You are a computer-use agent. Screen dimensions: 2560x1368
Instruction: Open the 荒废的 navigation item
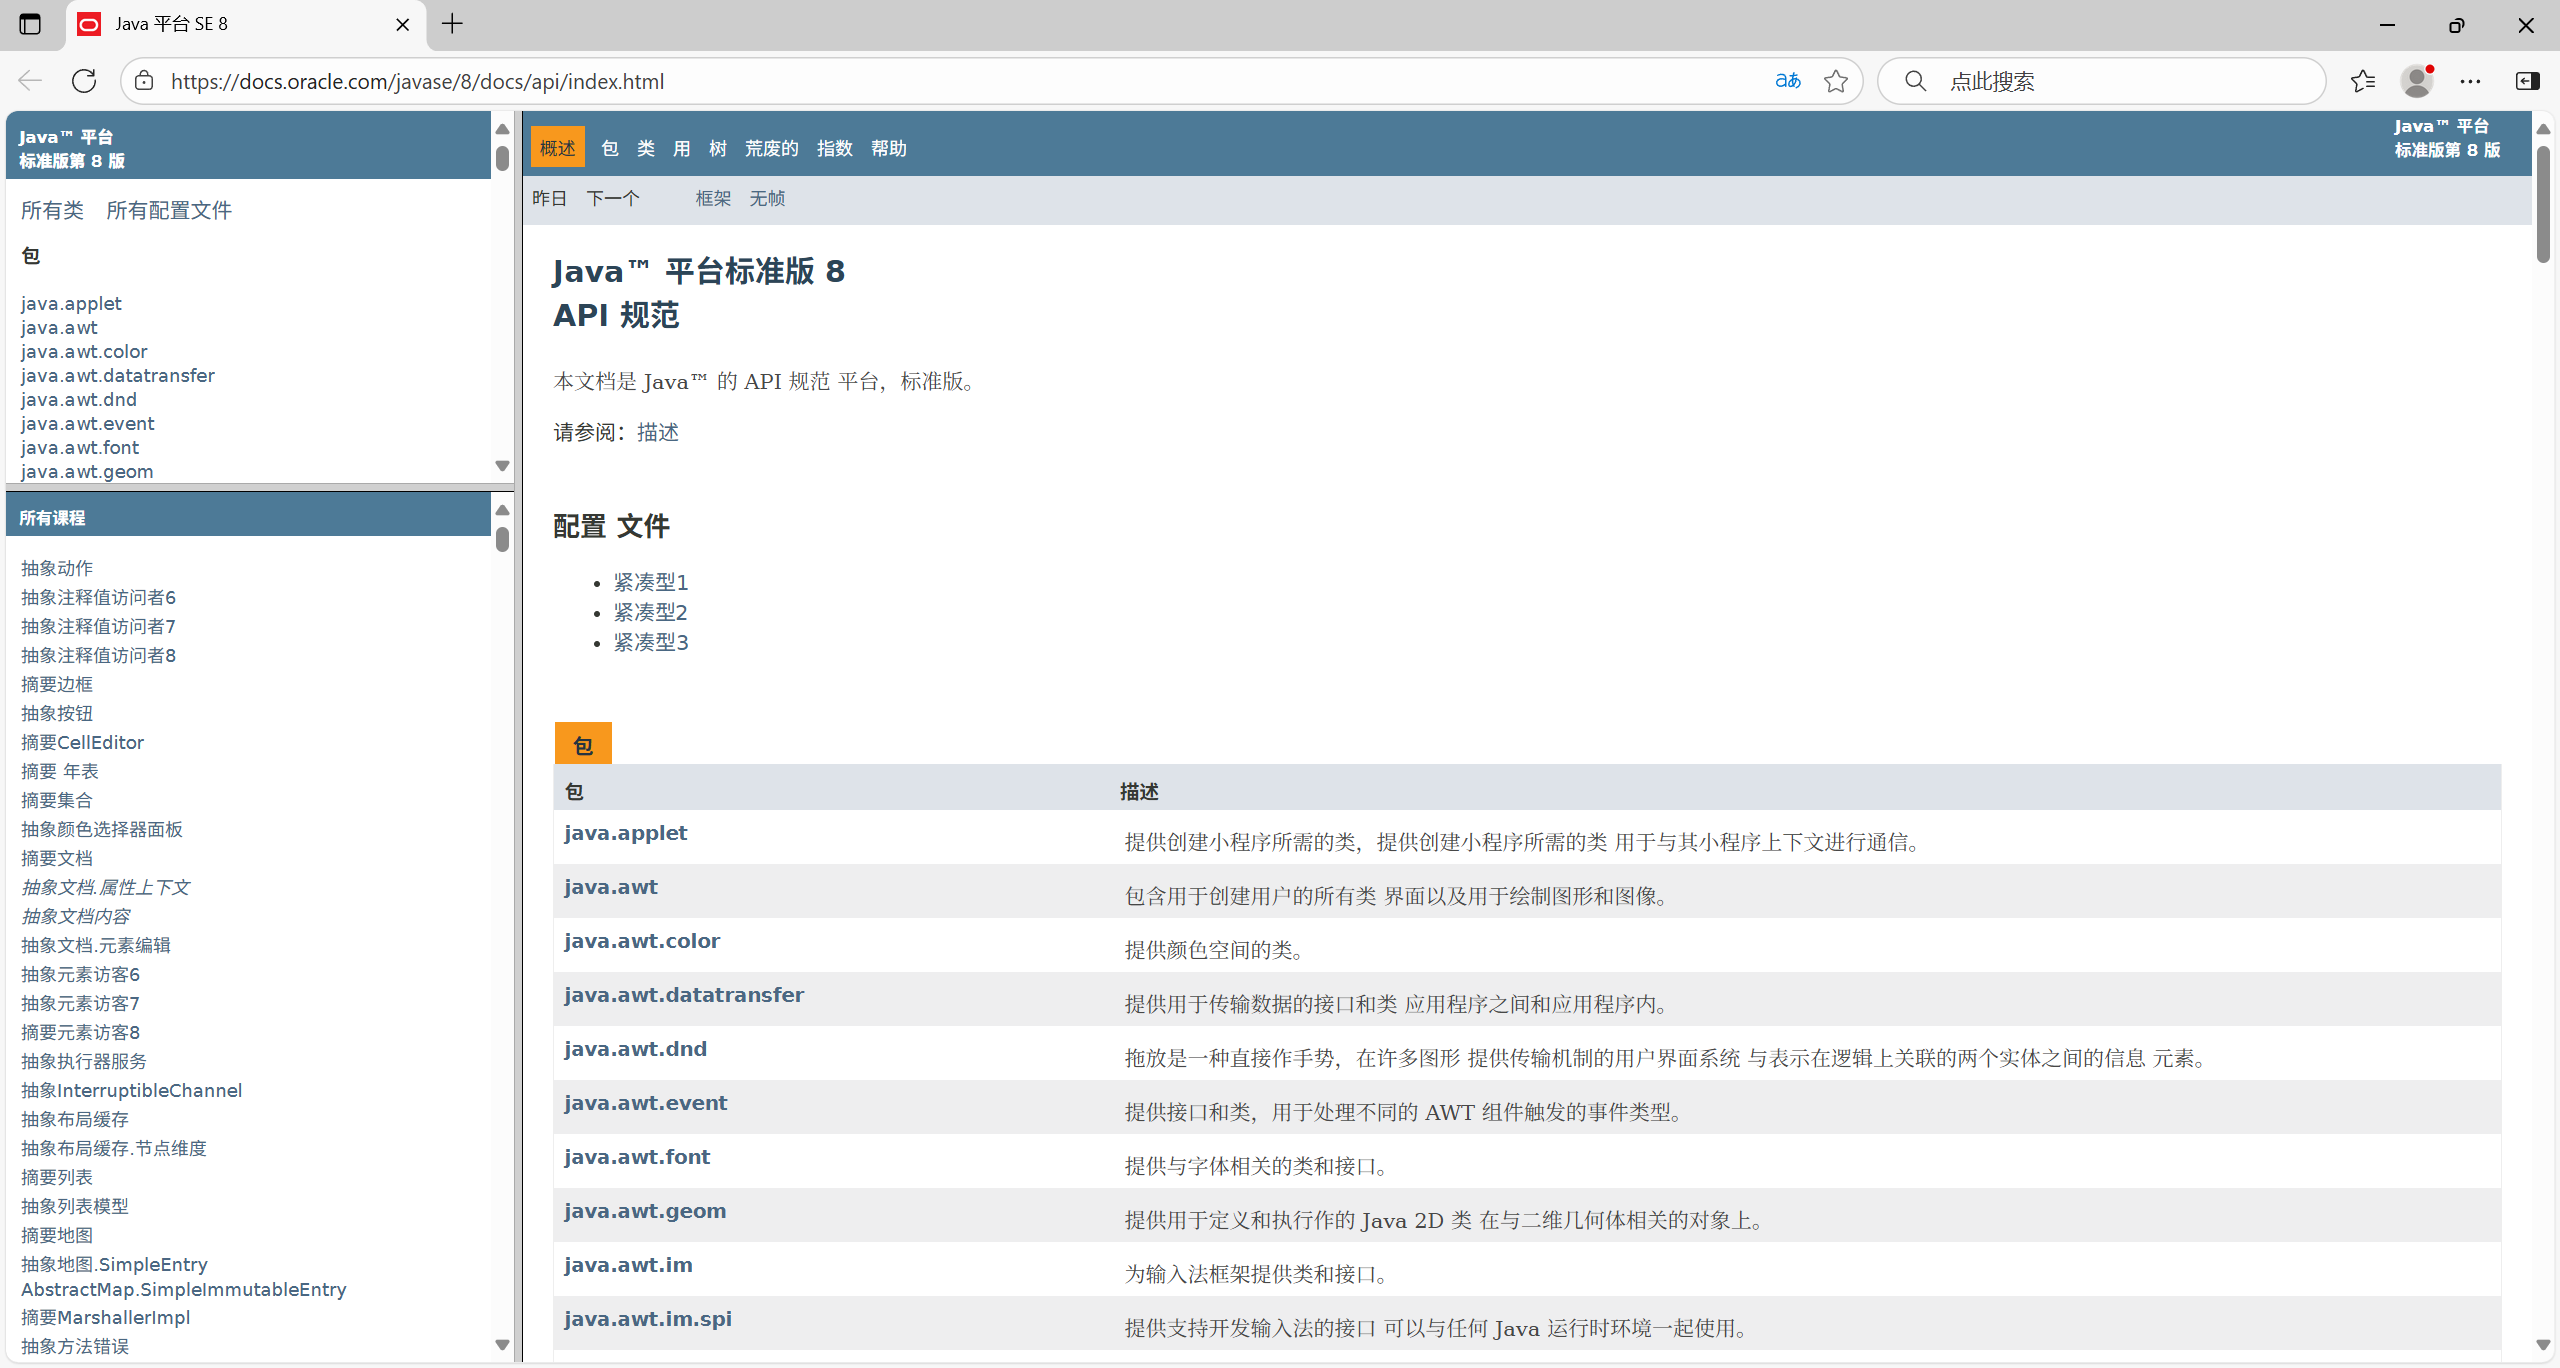click(x=772, y=148)
